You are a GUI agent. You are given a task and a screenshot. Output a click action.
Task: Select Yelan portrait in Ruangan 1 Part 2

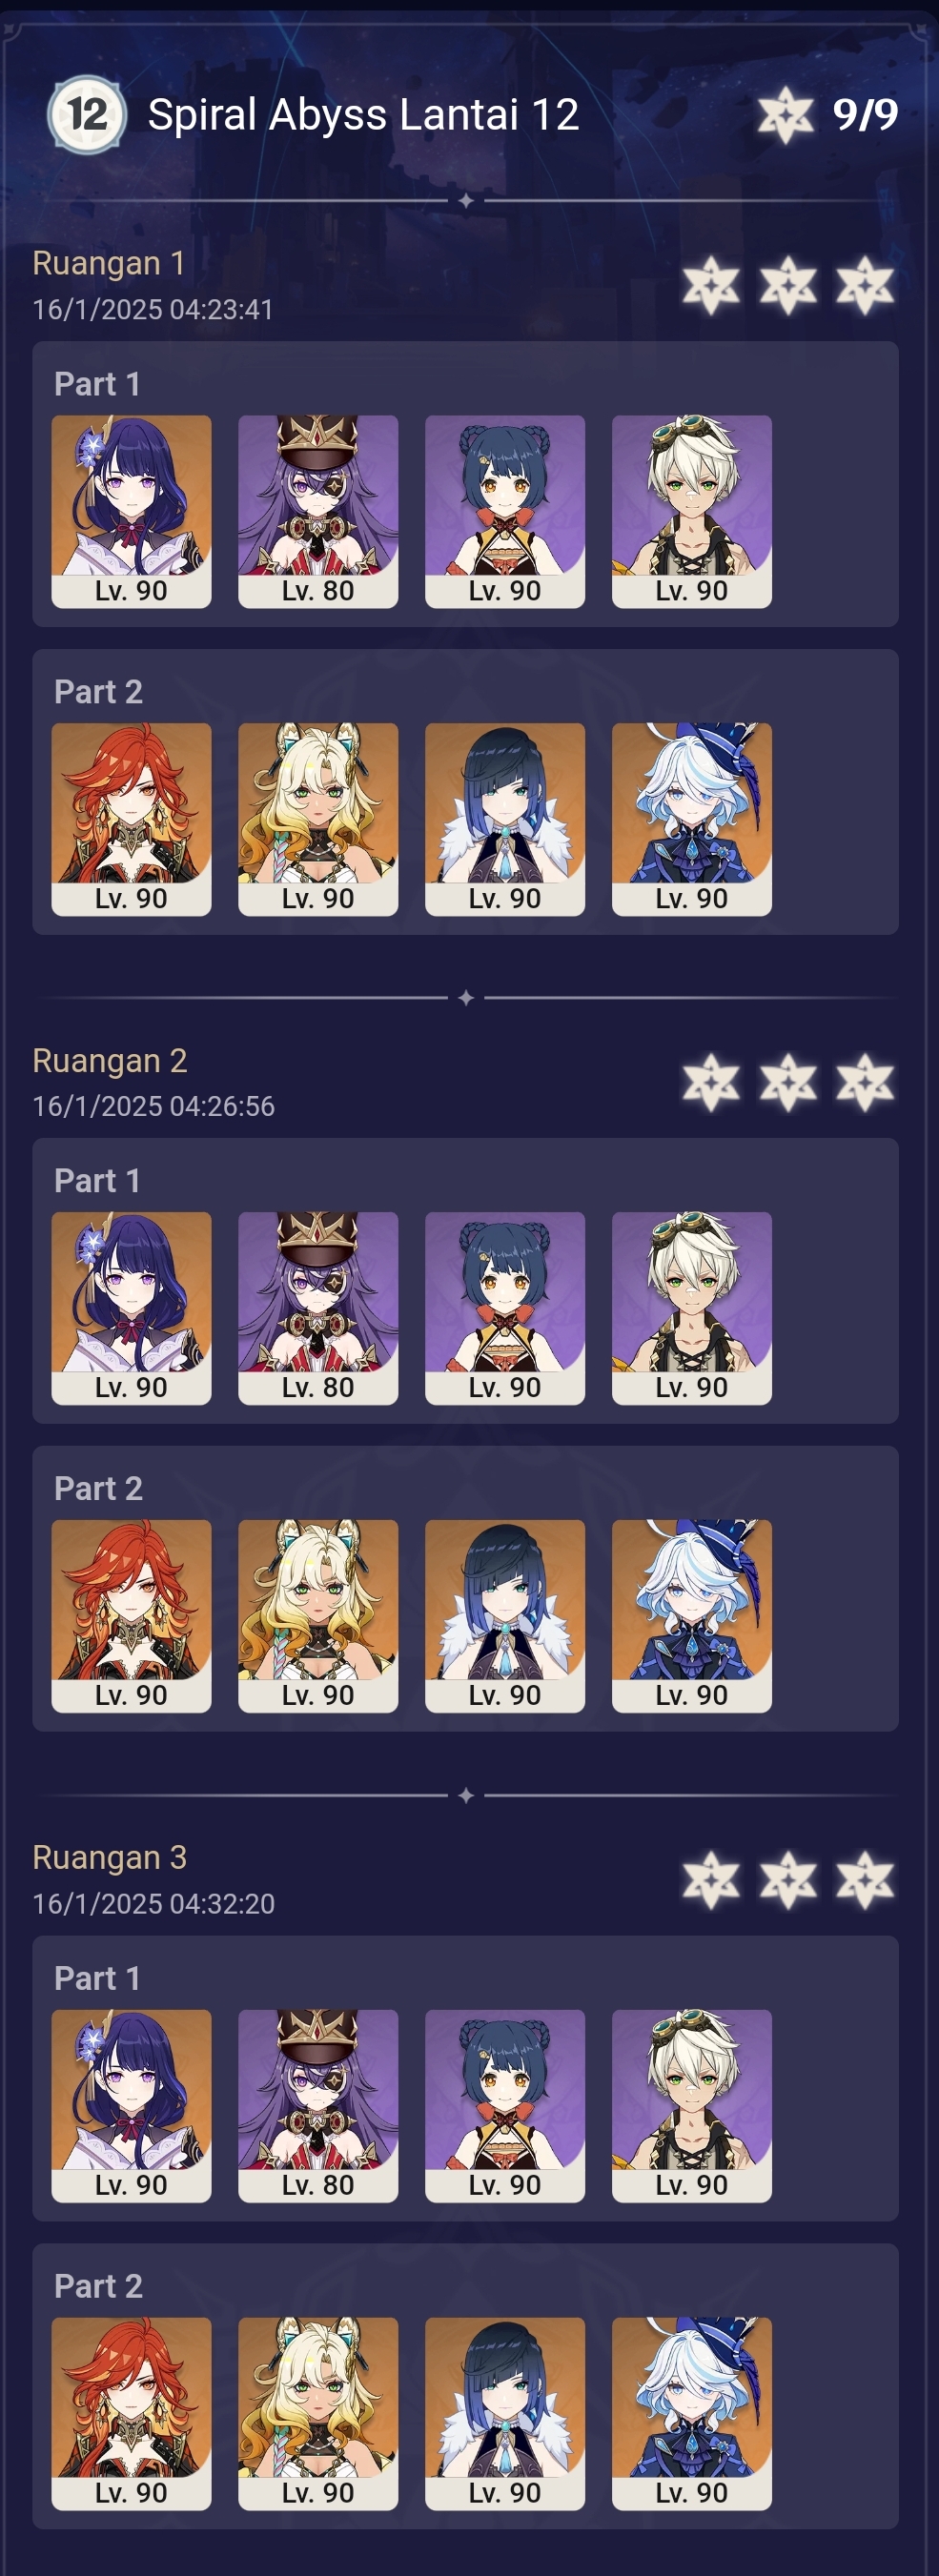505,819
